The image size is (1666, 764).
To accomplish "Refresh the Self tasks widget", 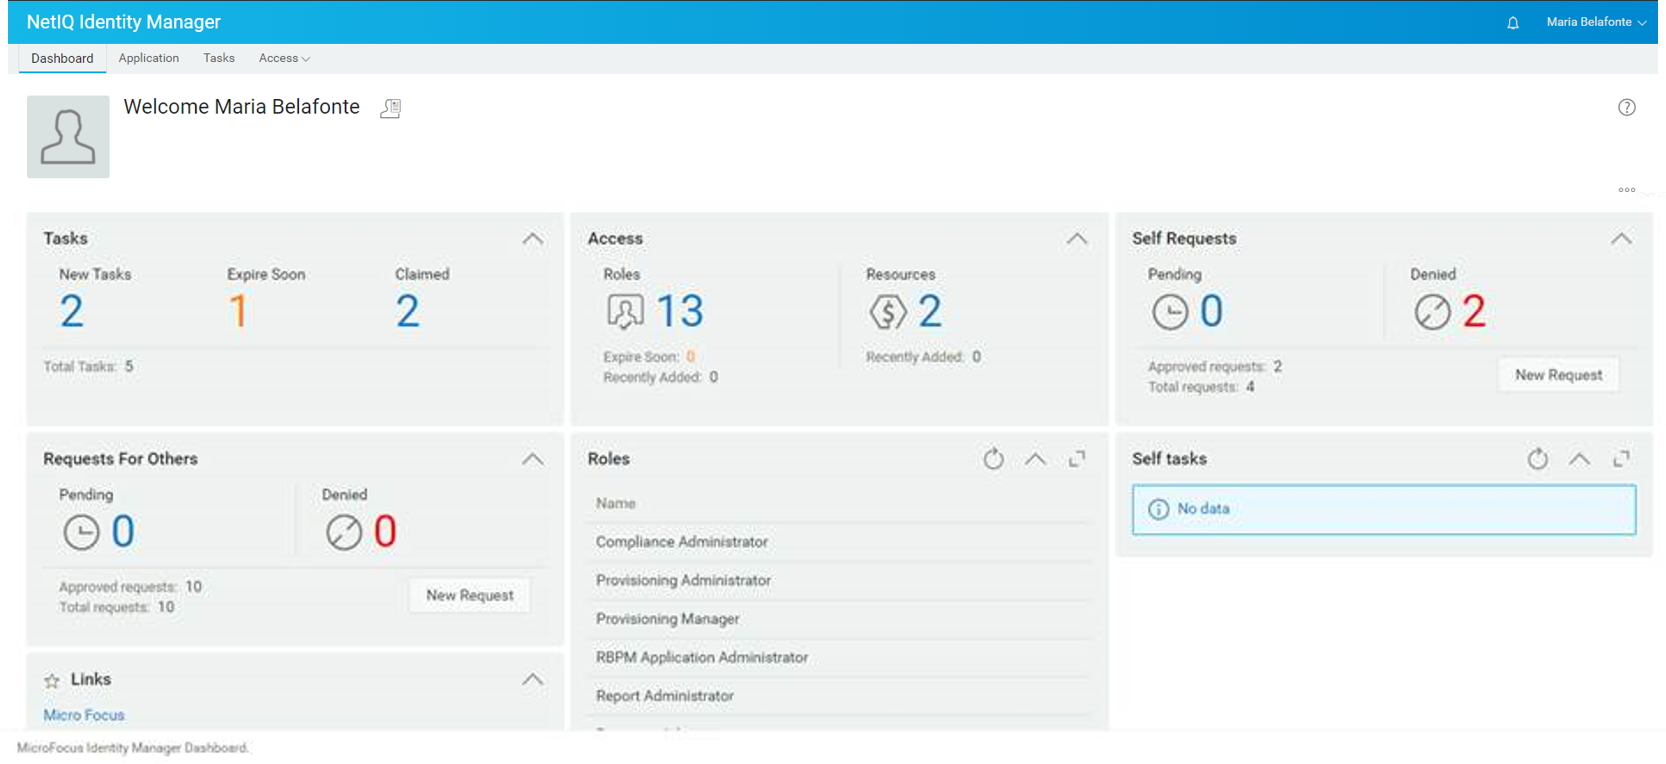I will pyautogui.click(x=1538, y=459).
